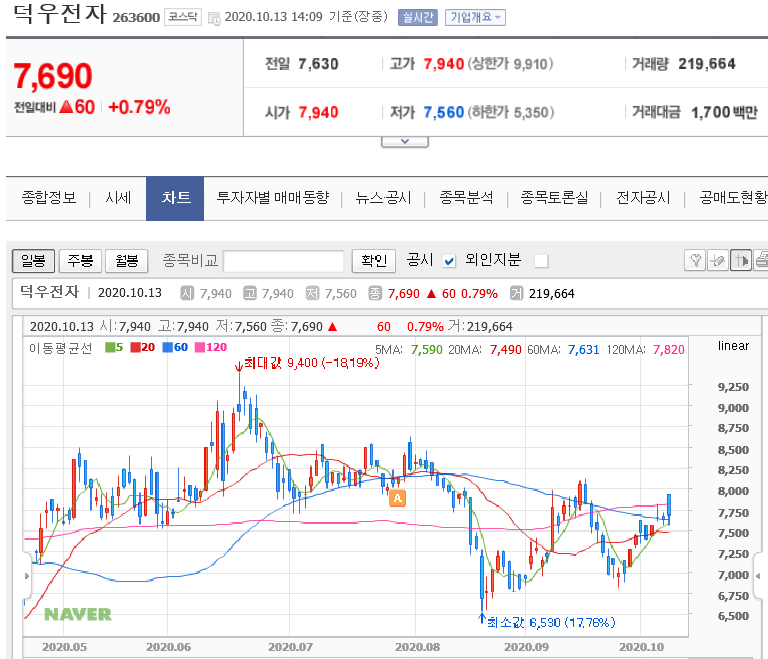Click the 전일 7,630 previous close value
The height and width of the screenshot is (659, 768).
coord(318,64)
